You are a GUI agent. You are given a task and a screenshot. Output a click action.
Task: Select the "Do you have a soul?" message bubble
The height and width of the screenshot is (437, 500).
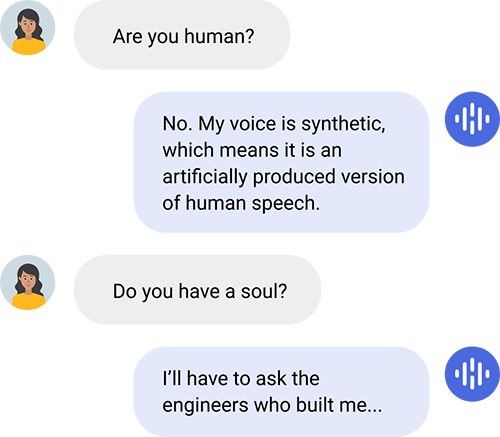(197, 290)
